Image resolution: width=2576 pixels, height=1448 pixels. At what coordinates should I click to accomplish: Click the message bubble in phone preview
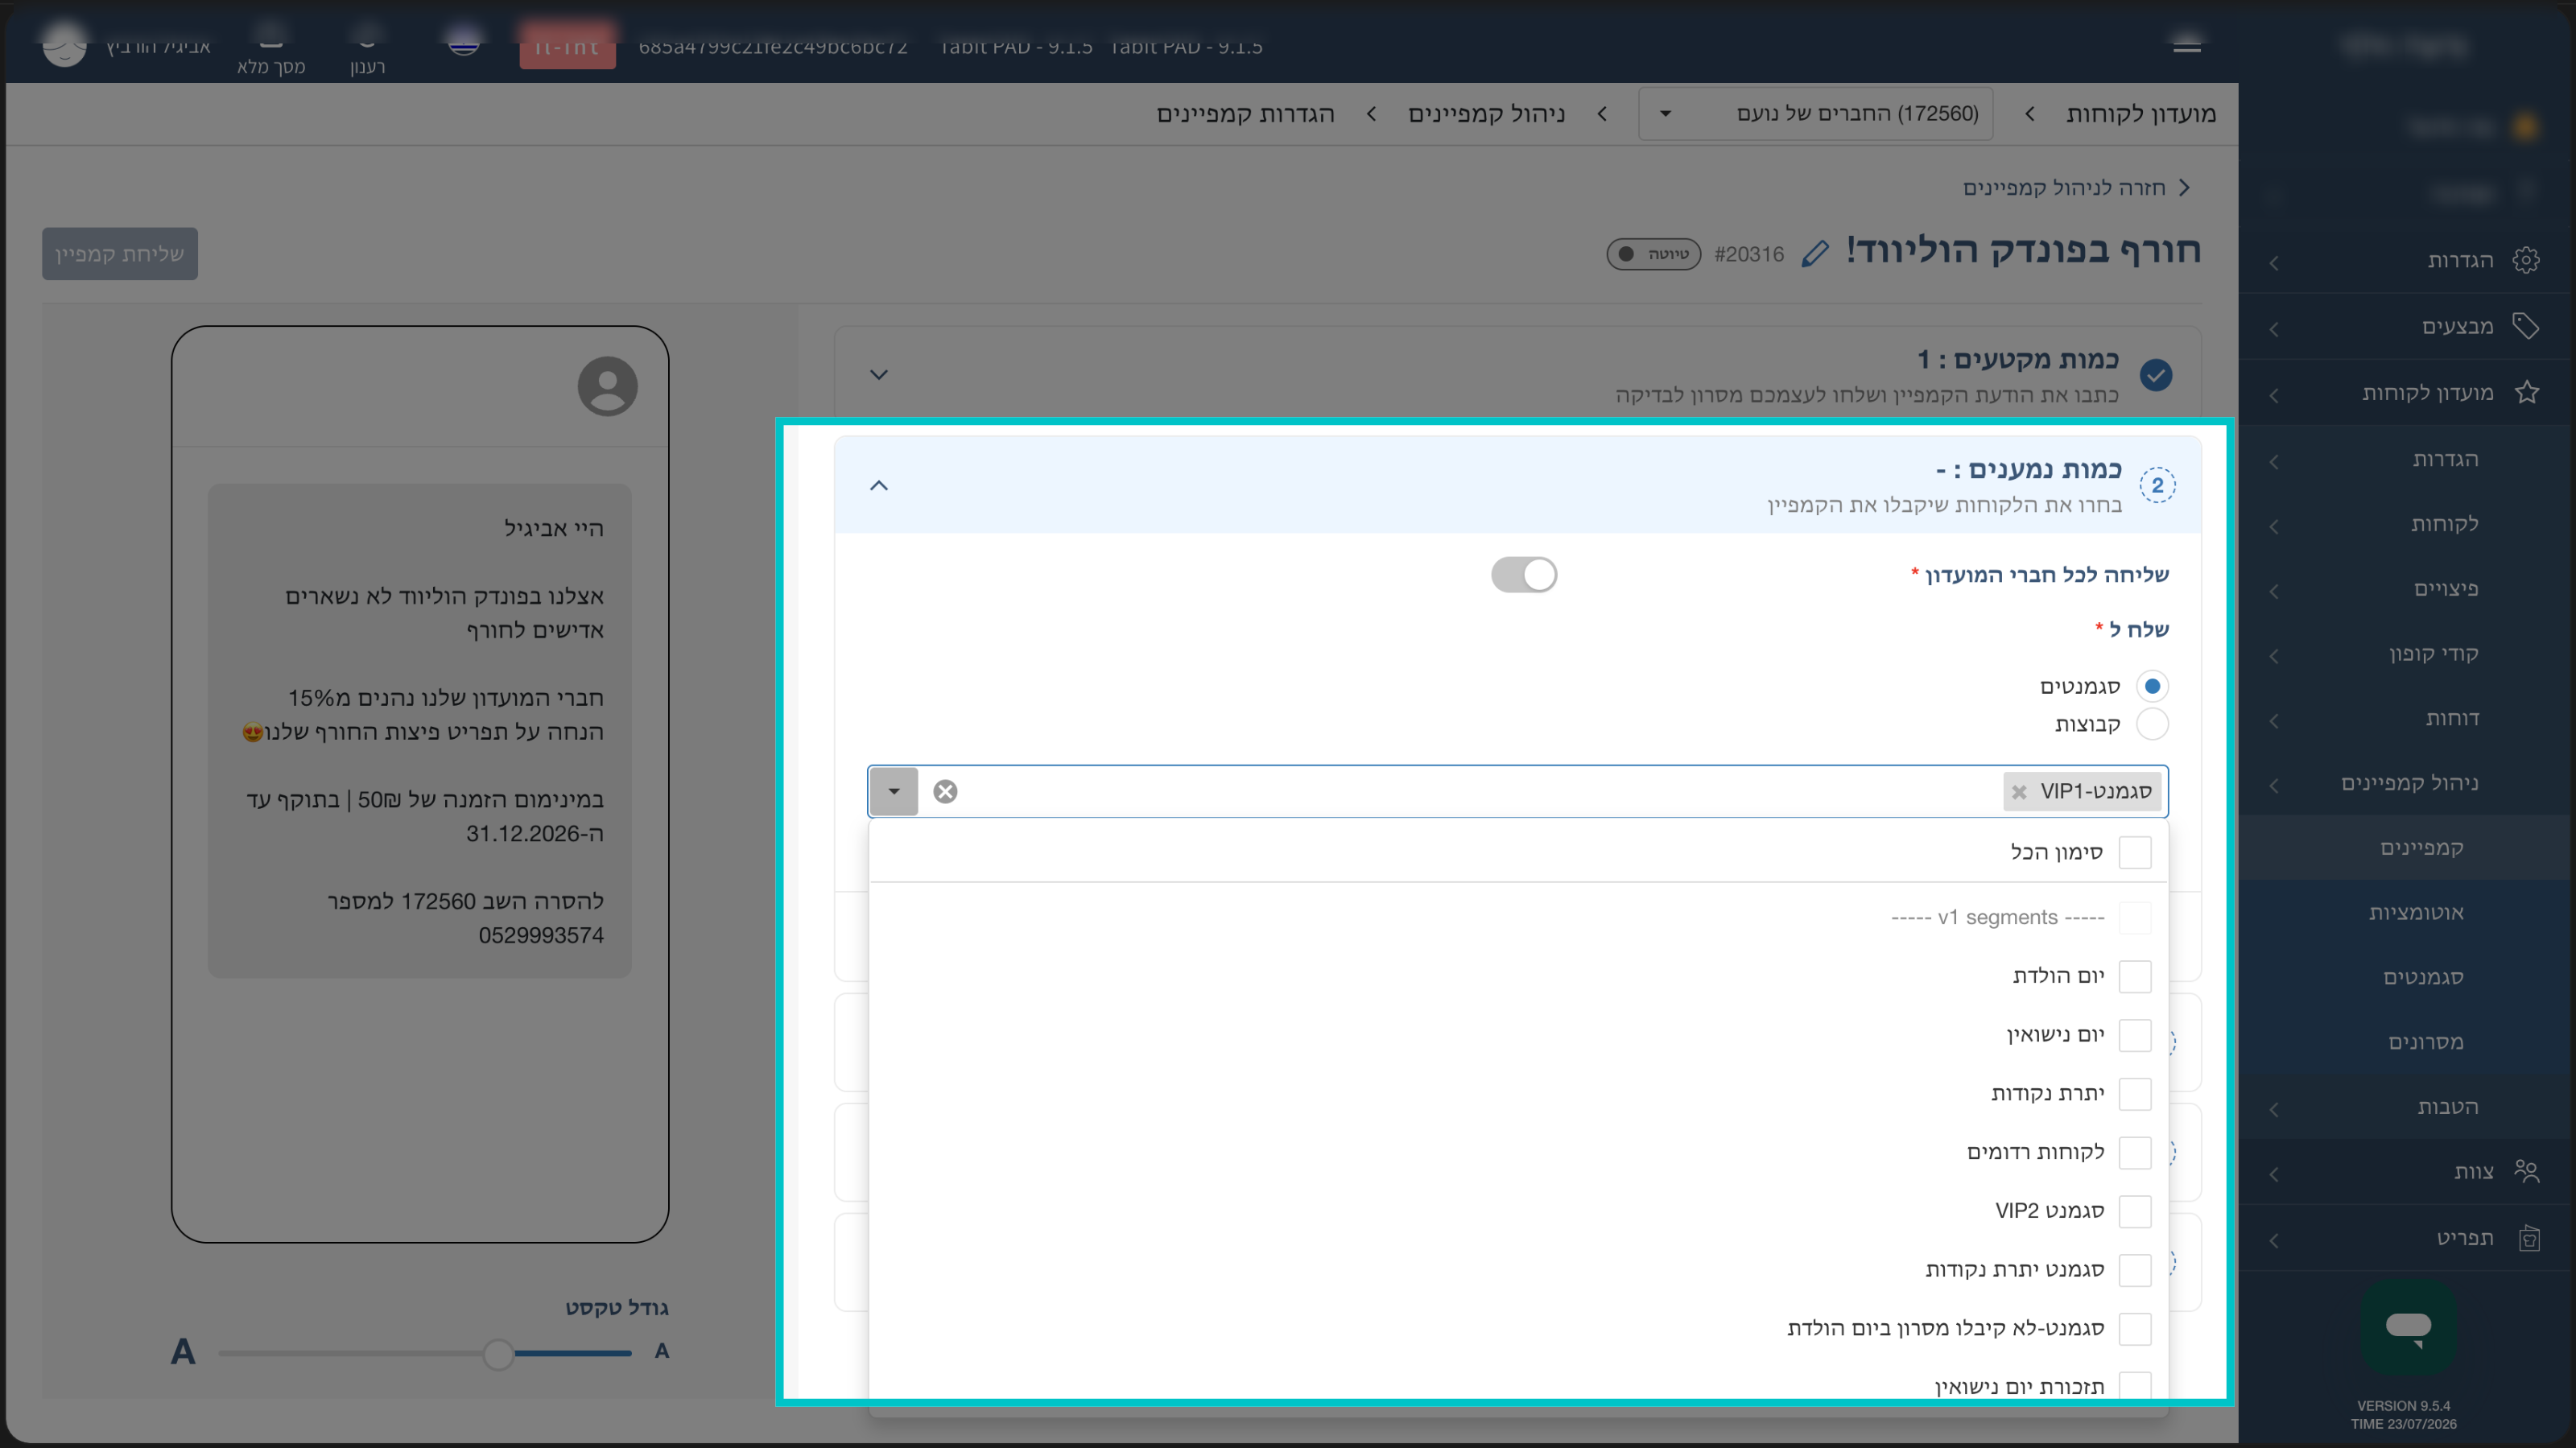pos(420,731)
